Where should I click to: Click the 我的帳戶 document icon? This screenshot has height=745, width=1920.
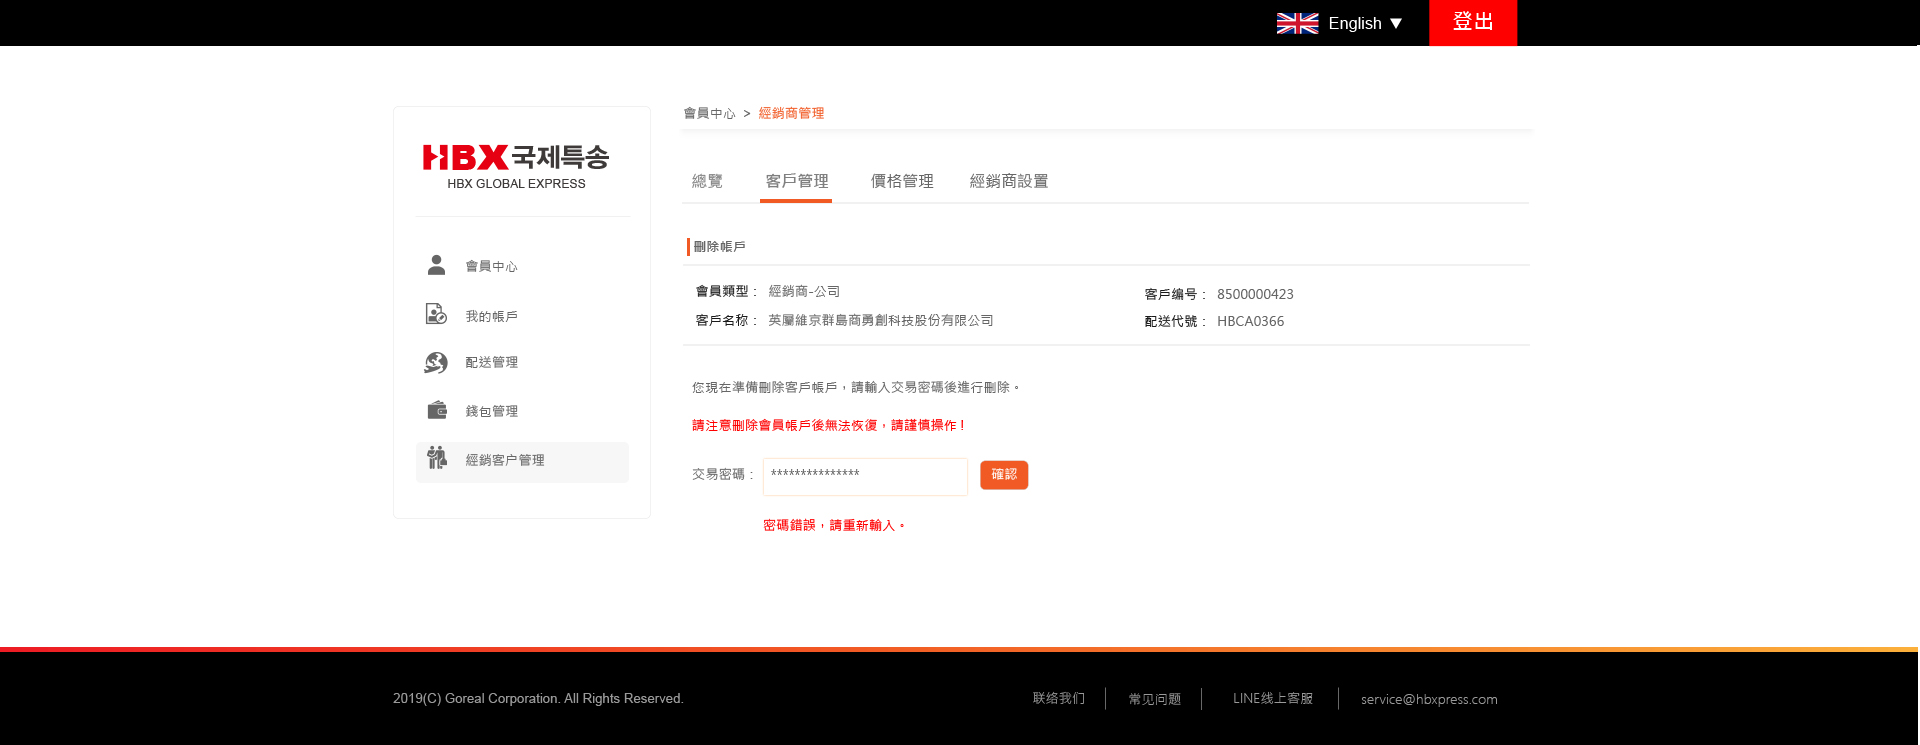click(436, 314)
